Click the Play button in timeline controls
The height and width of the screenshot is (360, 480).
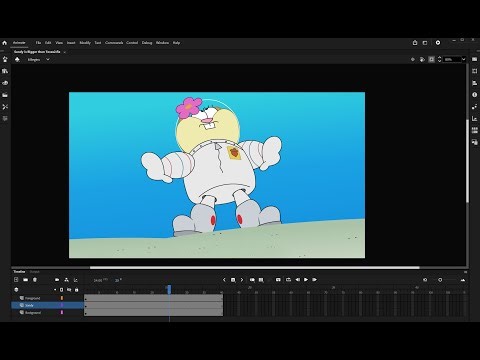[306, 280]
